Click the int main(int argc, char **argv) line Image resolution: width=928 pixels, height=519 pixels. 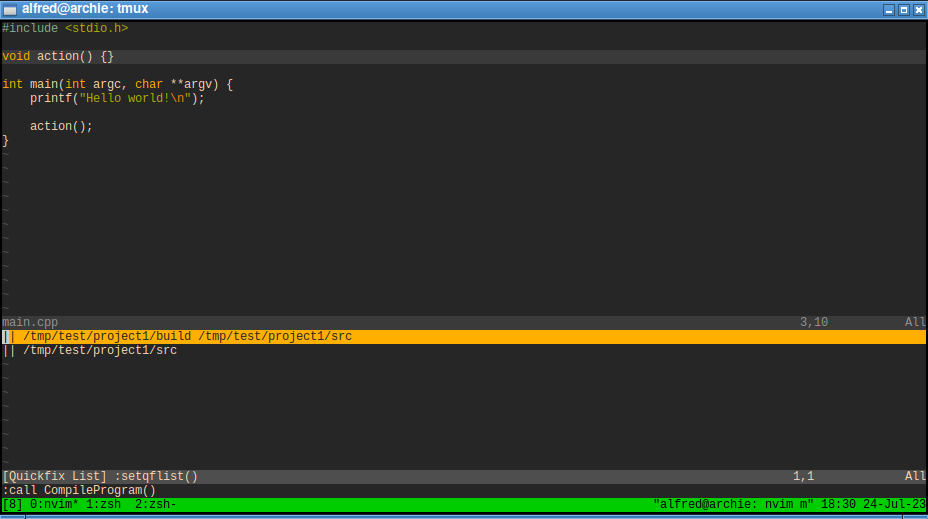(118, 84)
